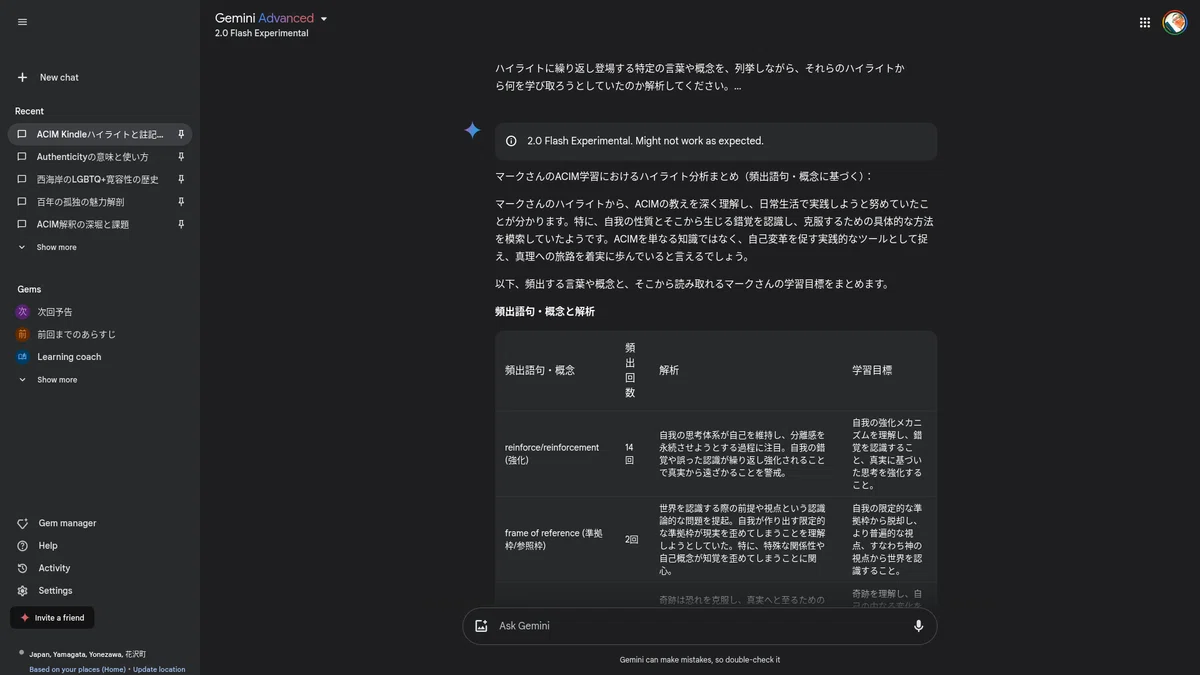The image size is (1200, 675).
Task: Click the info icon in experimental notice
Action: (511, 141)
